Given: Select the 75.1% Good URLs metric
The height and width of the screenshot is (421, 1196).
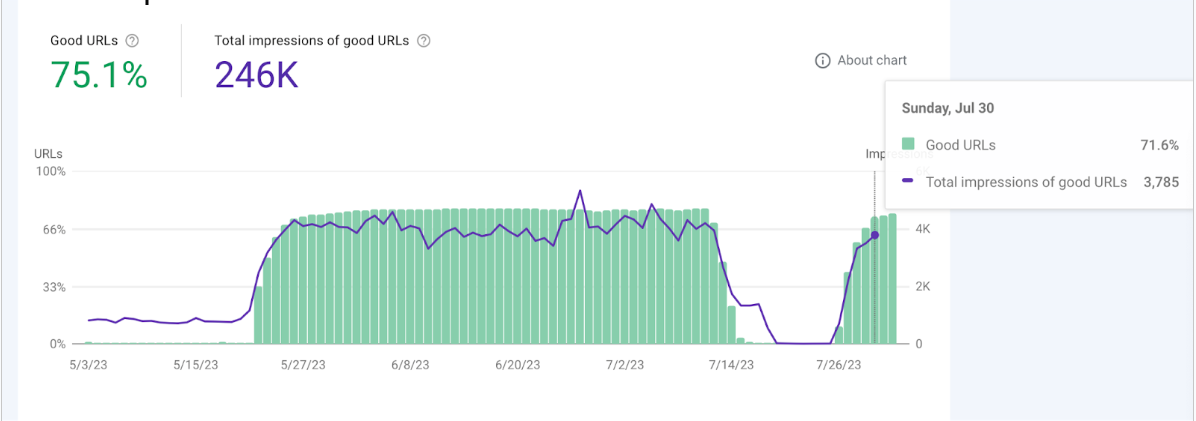Looking at the screenshot, I should pyautogui.click(x=99, y=75).
